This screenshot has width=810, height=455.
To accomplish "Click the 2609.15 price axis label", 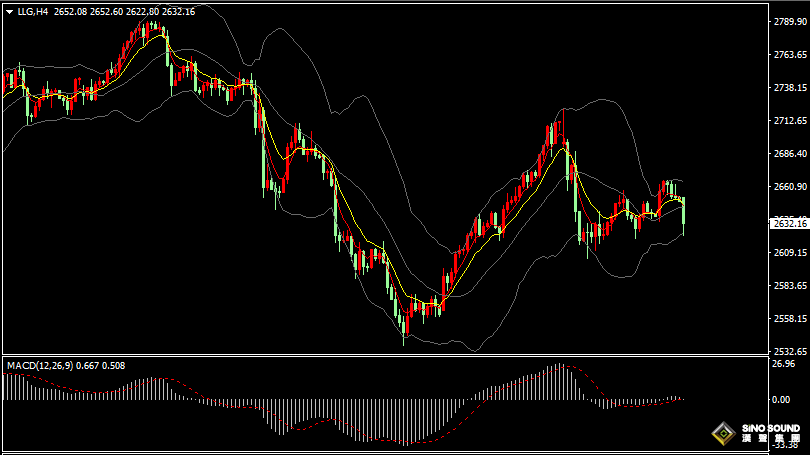I will pos(790,253).
